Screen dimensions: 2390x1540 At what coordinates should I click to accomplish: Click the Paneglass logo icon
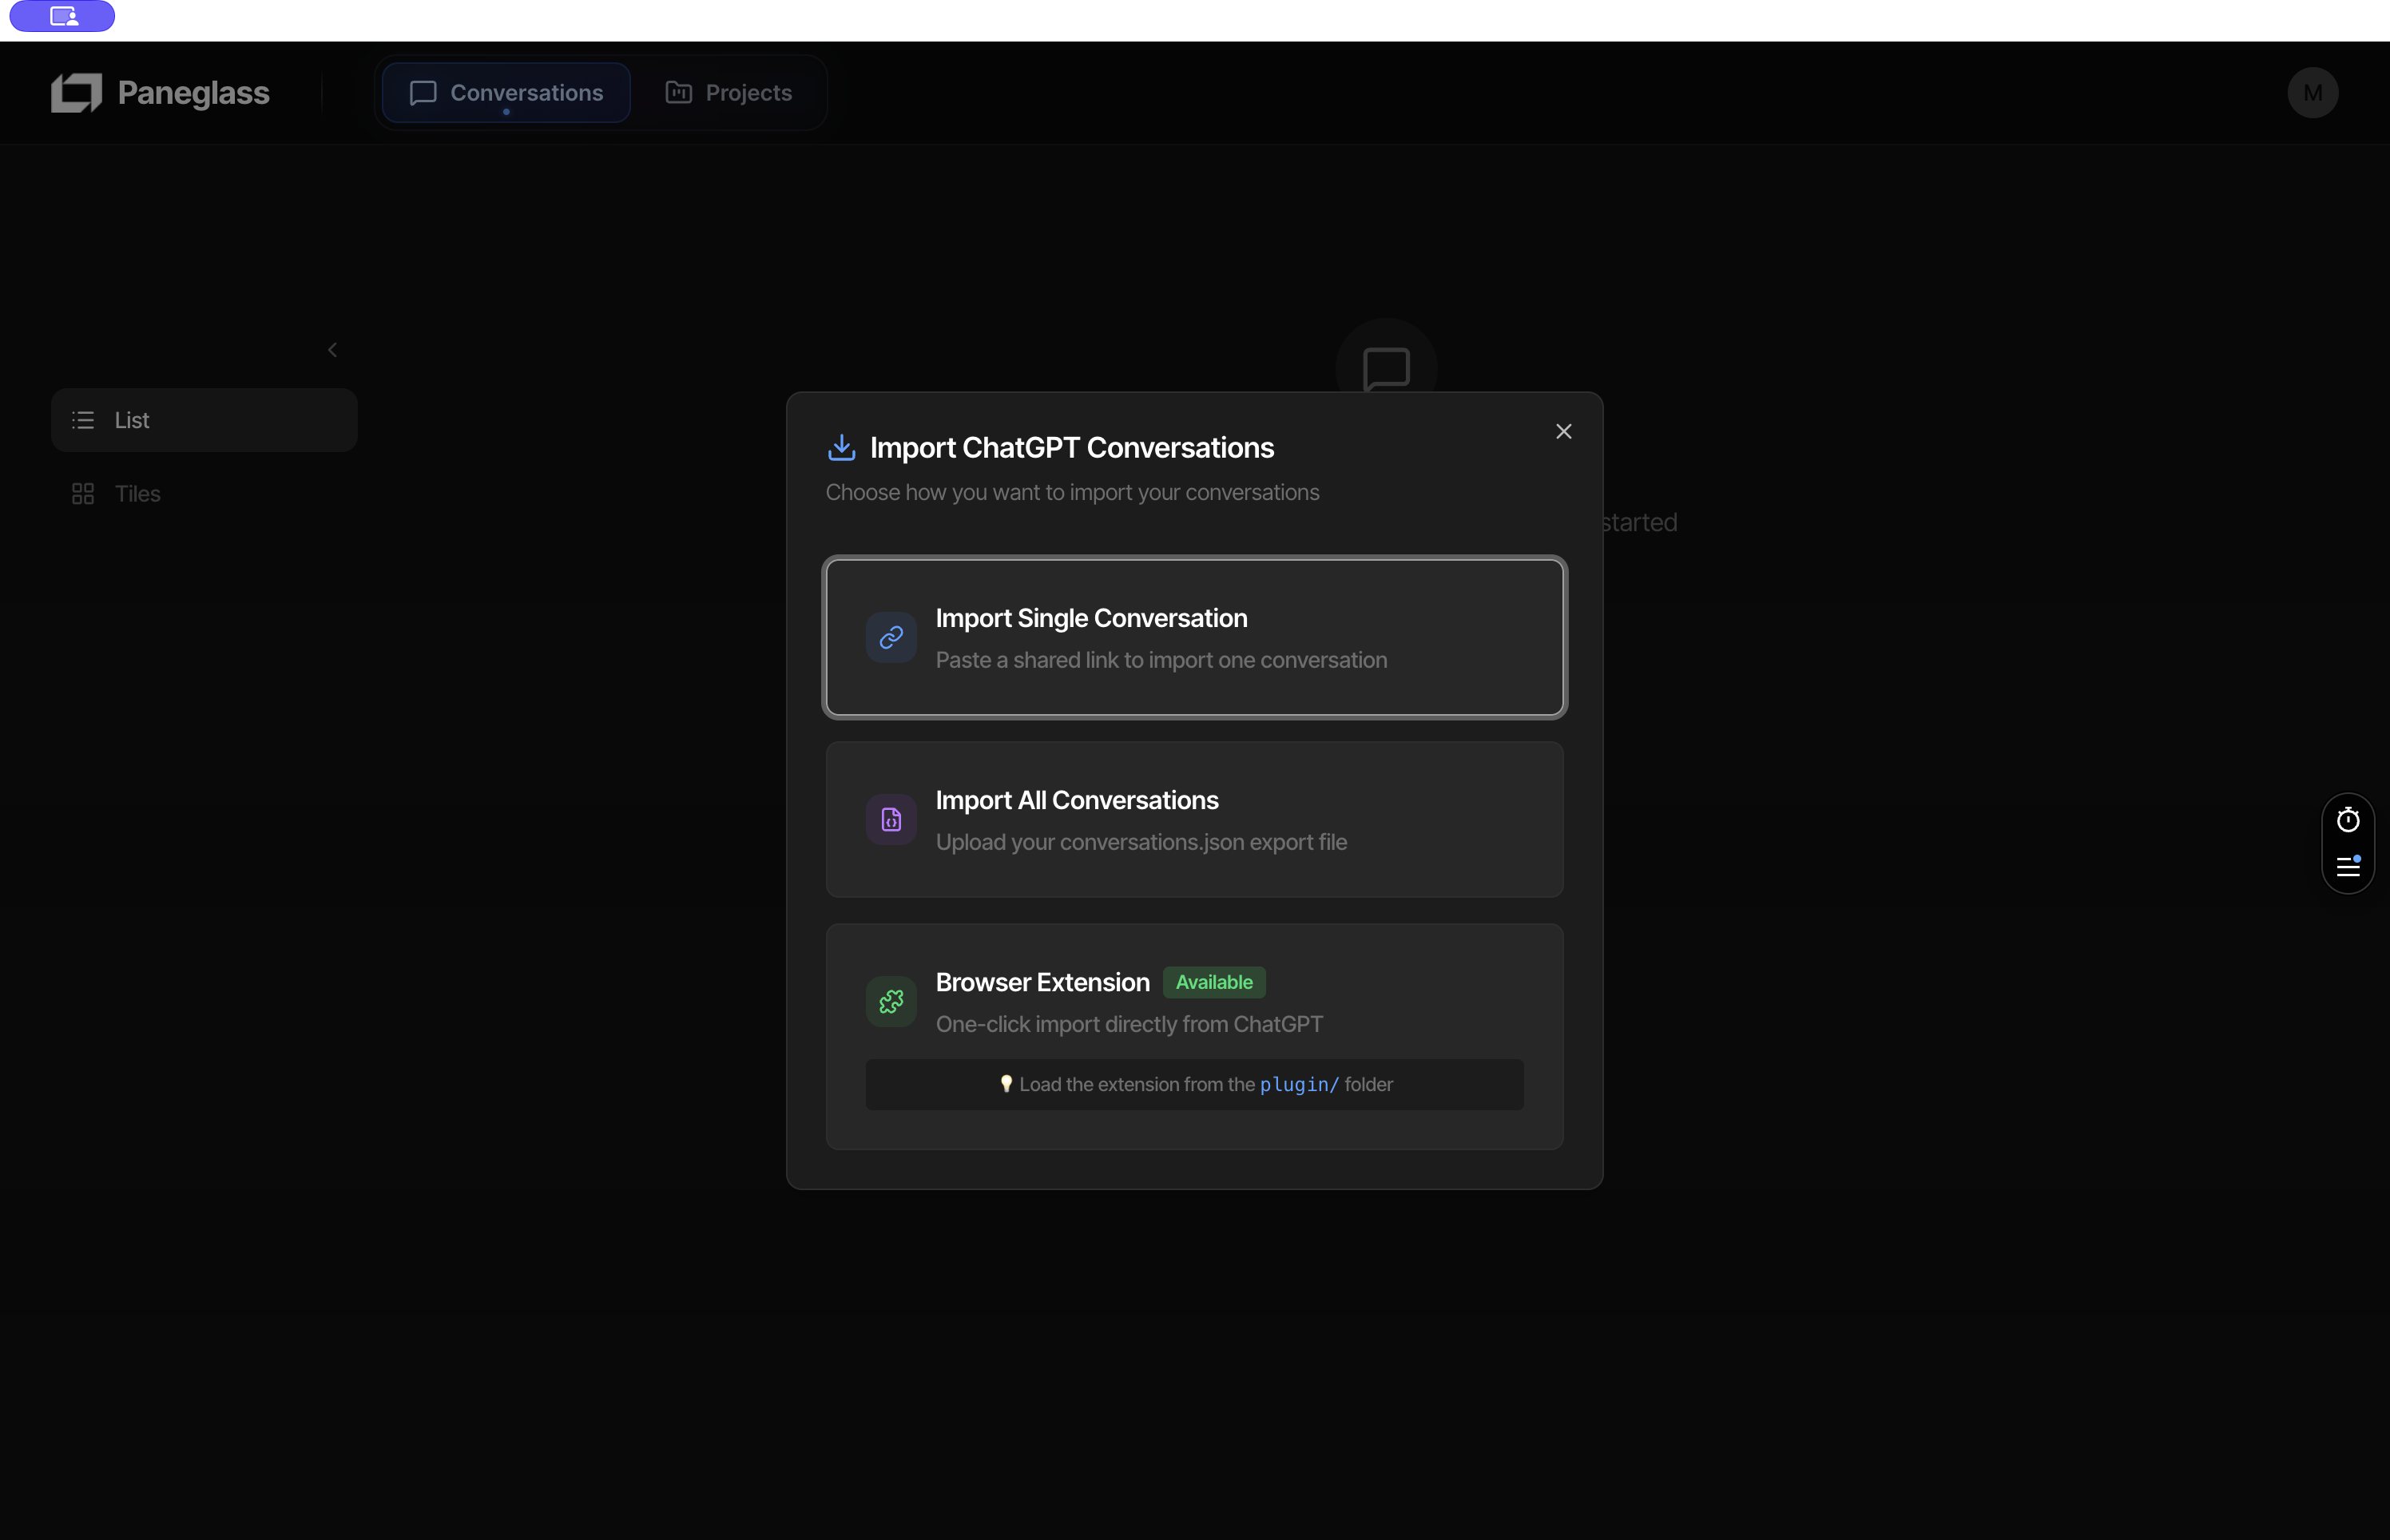75,92
